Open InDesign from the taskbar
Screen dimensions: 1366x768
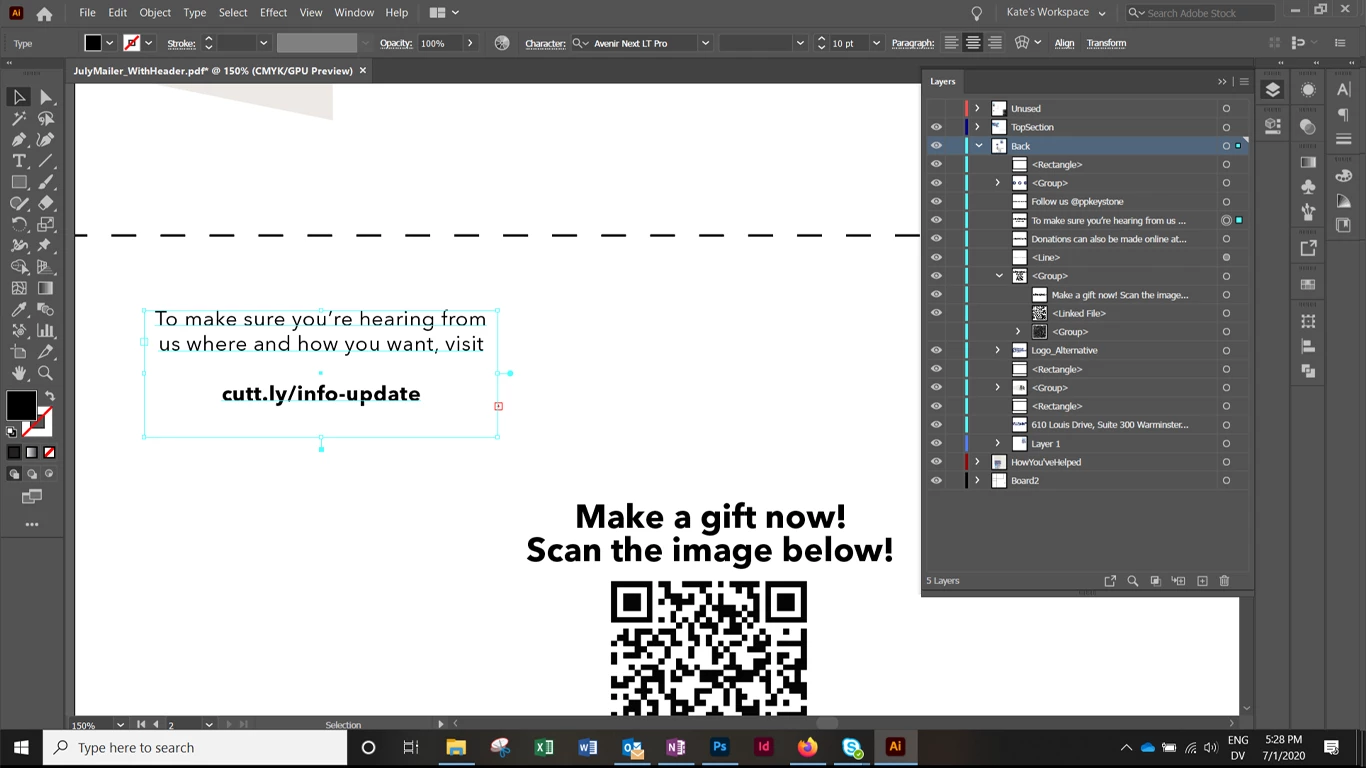(763, 747)
